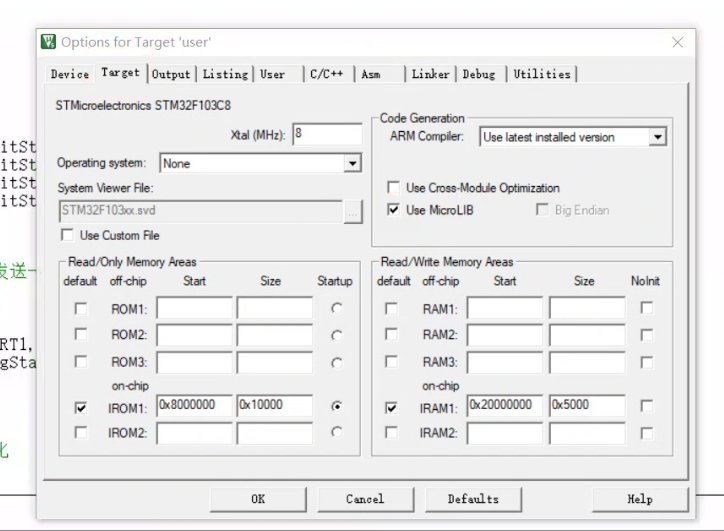Go to the Listing tab
Viewport: 724px width, 531px height.
225,74
